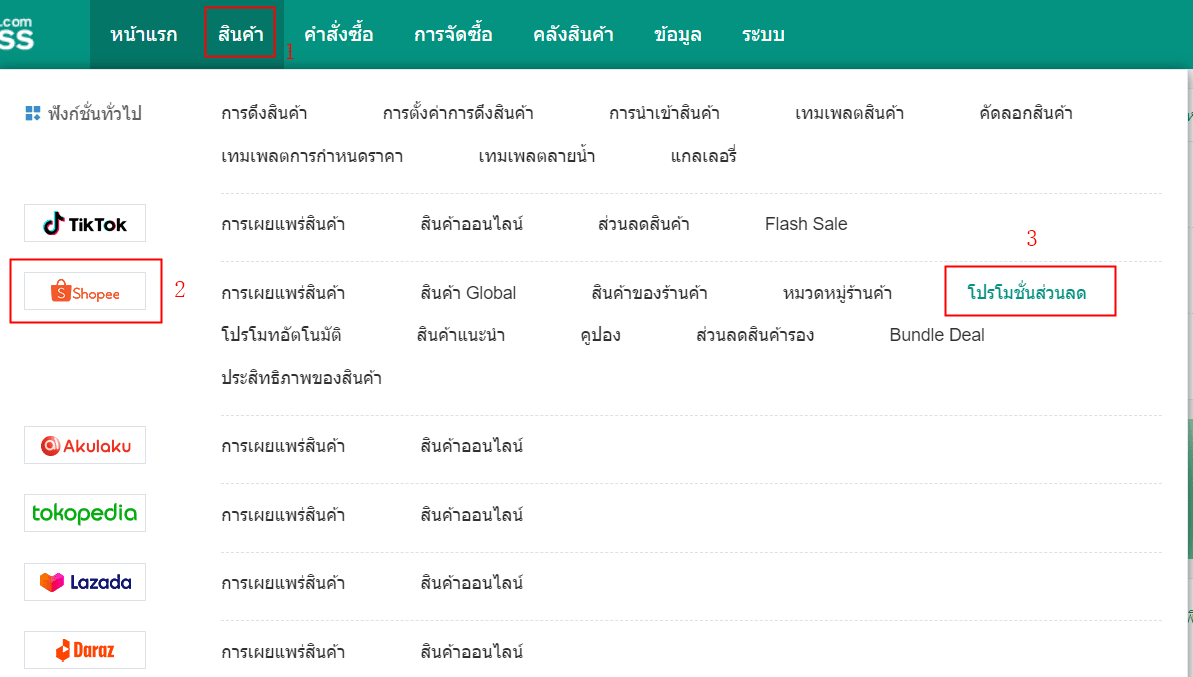Open tokopedia สินค้าออนไลน์ link
Image resolution: width=1193 pixels, height=677 pixels.
tap(472, 515)
